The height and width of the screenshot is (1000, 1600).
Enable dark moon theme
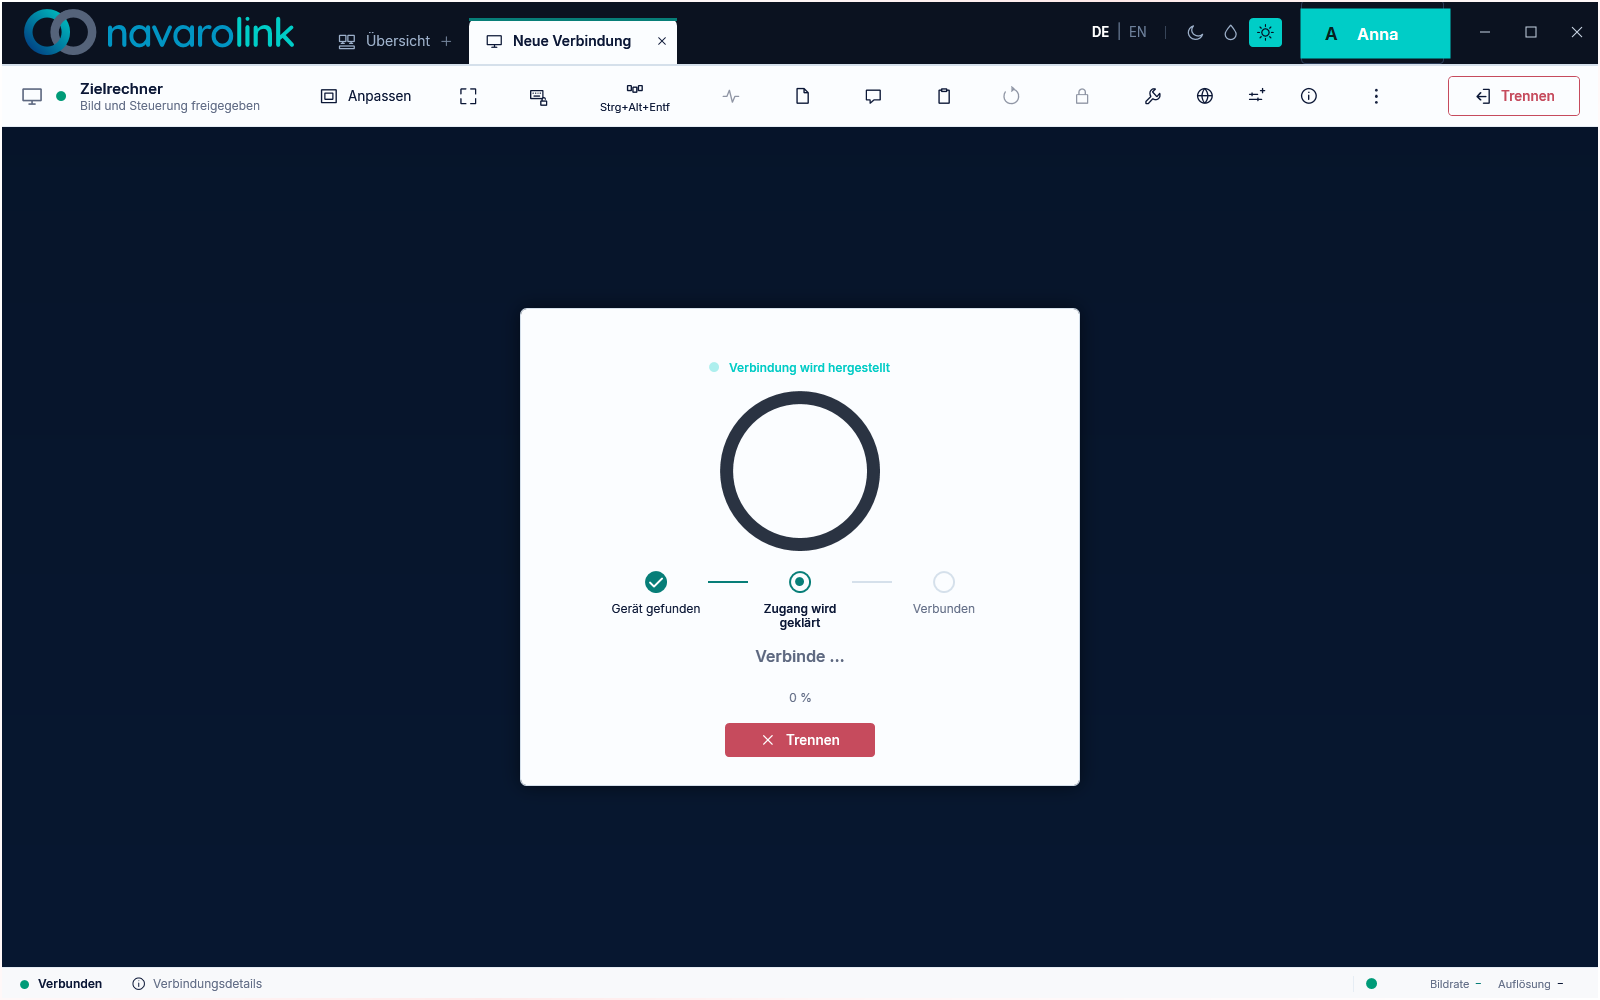[1195, 32]
